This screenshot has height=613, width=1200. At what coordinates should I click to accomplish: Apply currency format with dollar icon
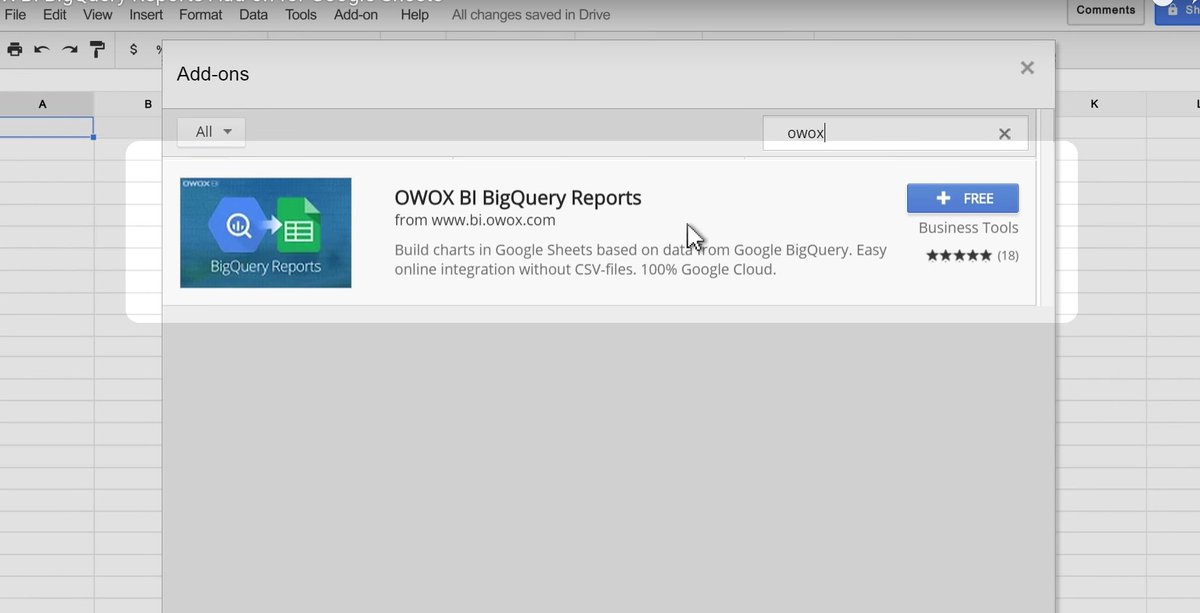click(x=134, y=49)
